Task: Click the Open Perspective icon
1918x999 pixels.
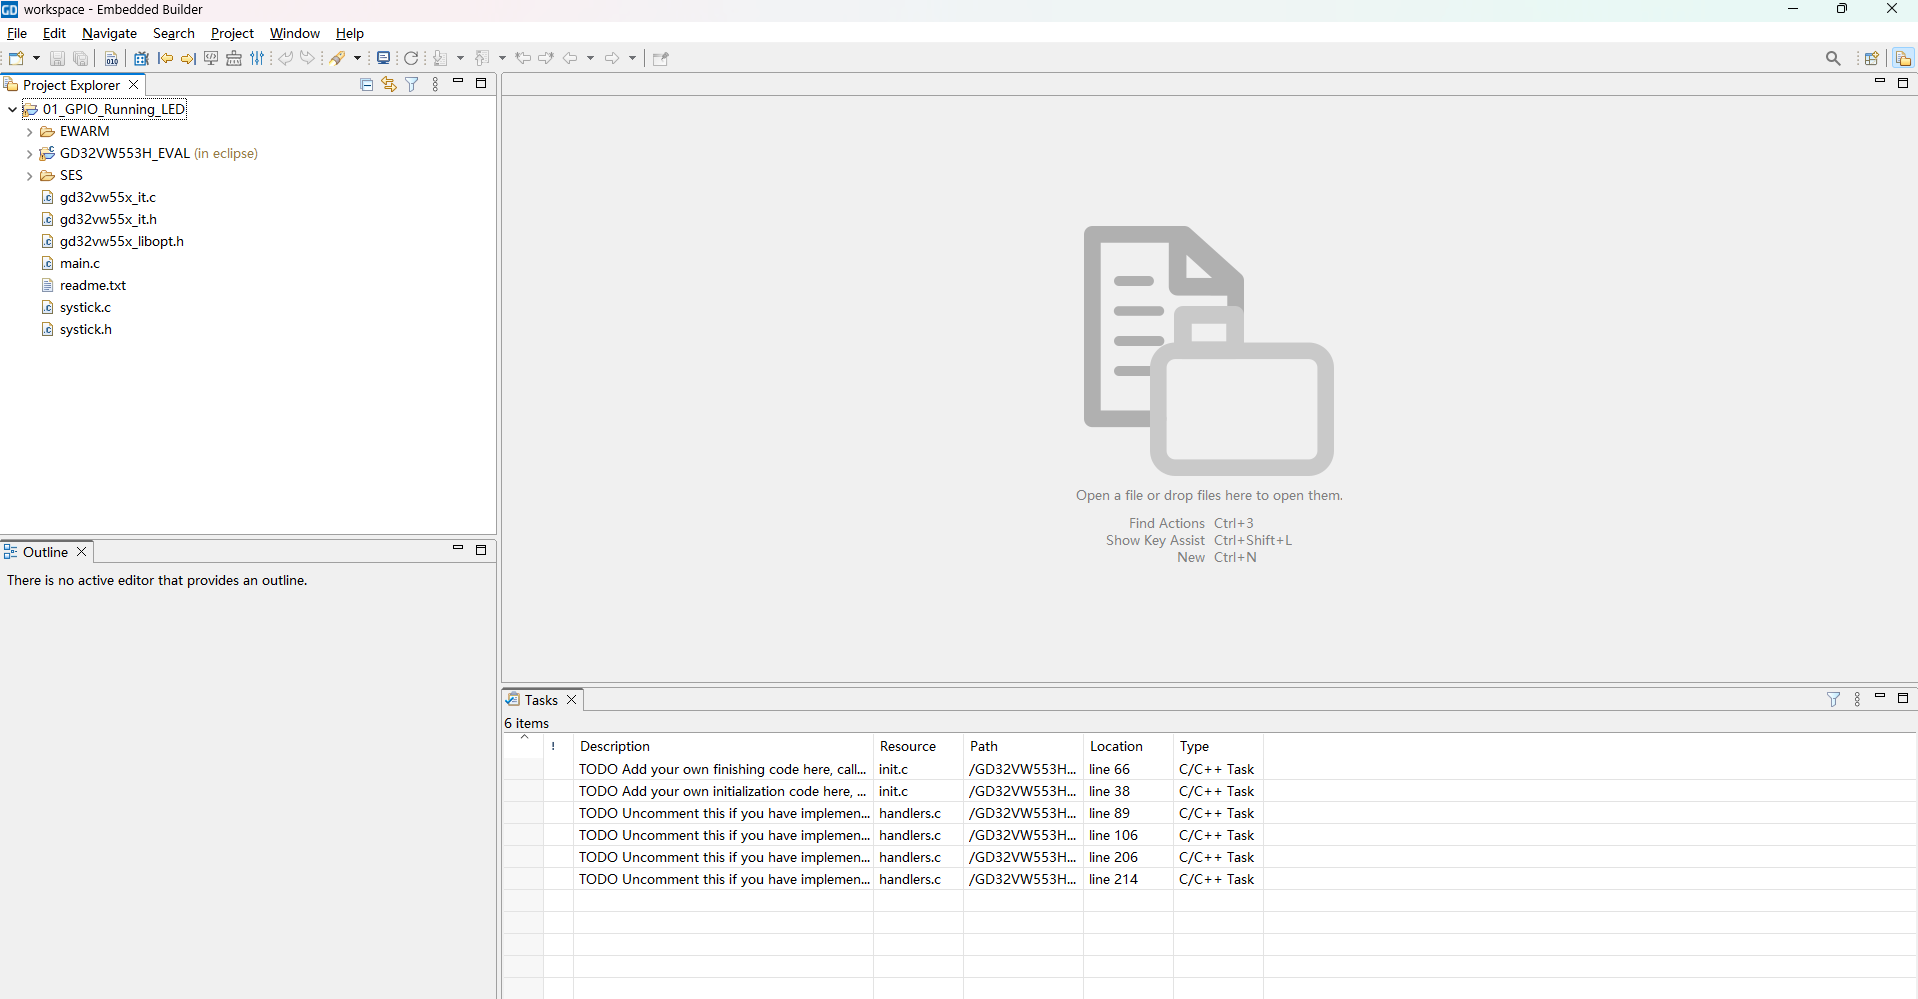Action: tap(1871, 58)
